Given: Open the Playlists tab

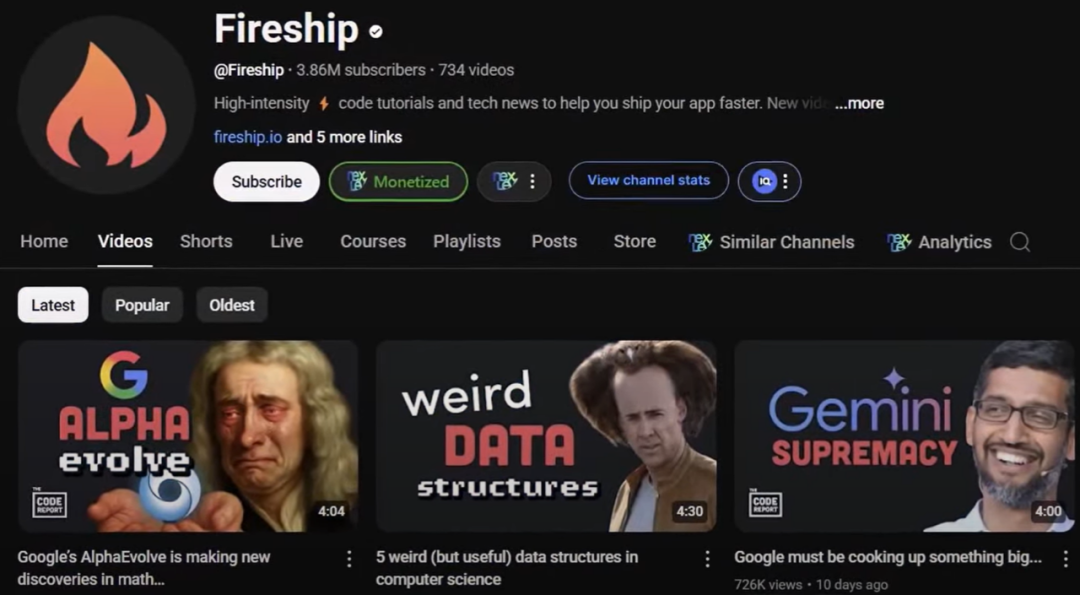Looking at the screenshot, I should [467, 242].
